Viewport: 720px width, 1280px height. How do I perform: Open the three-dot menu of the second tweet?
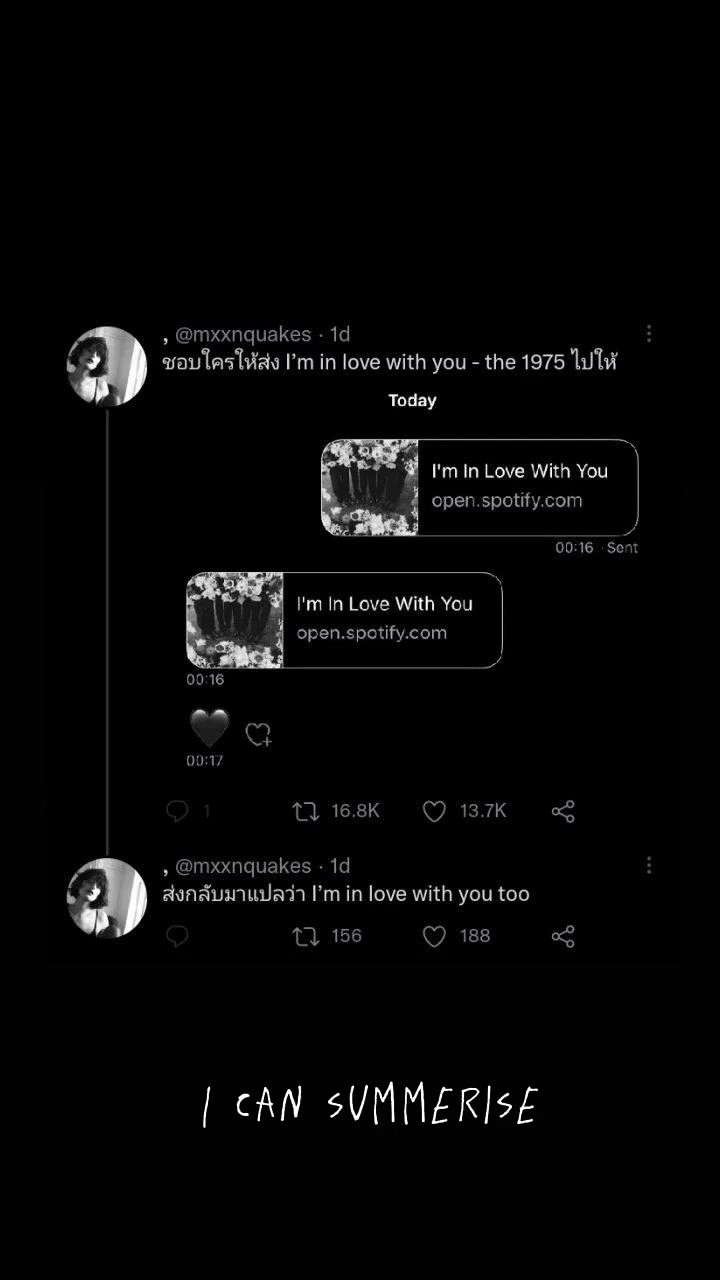click(x=649, y=865)
